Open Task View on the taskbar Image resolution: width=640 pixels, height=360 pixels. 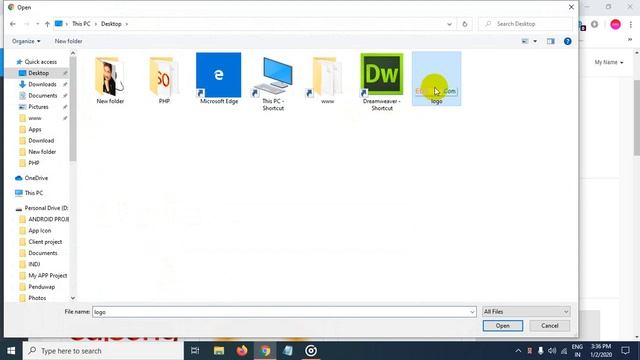195,351
